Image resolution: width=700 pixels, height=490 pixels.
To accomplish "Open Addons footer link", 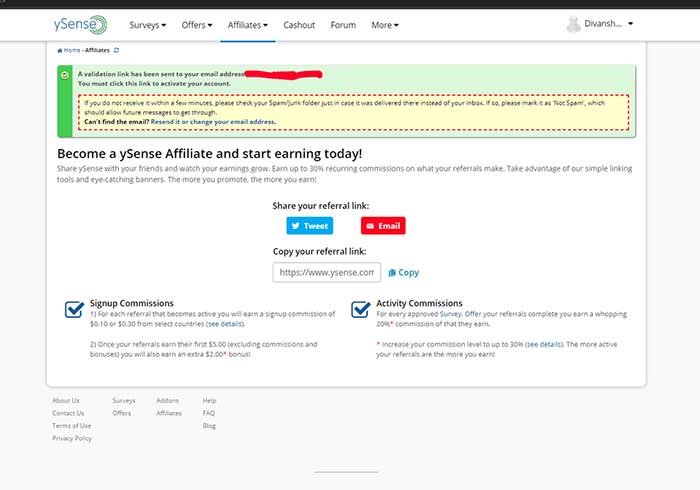I will tap(167, 401).
